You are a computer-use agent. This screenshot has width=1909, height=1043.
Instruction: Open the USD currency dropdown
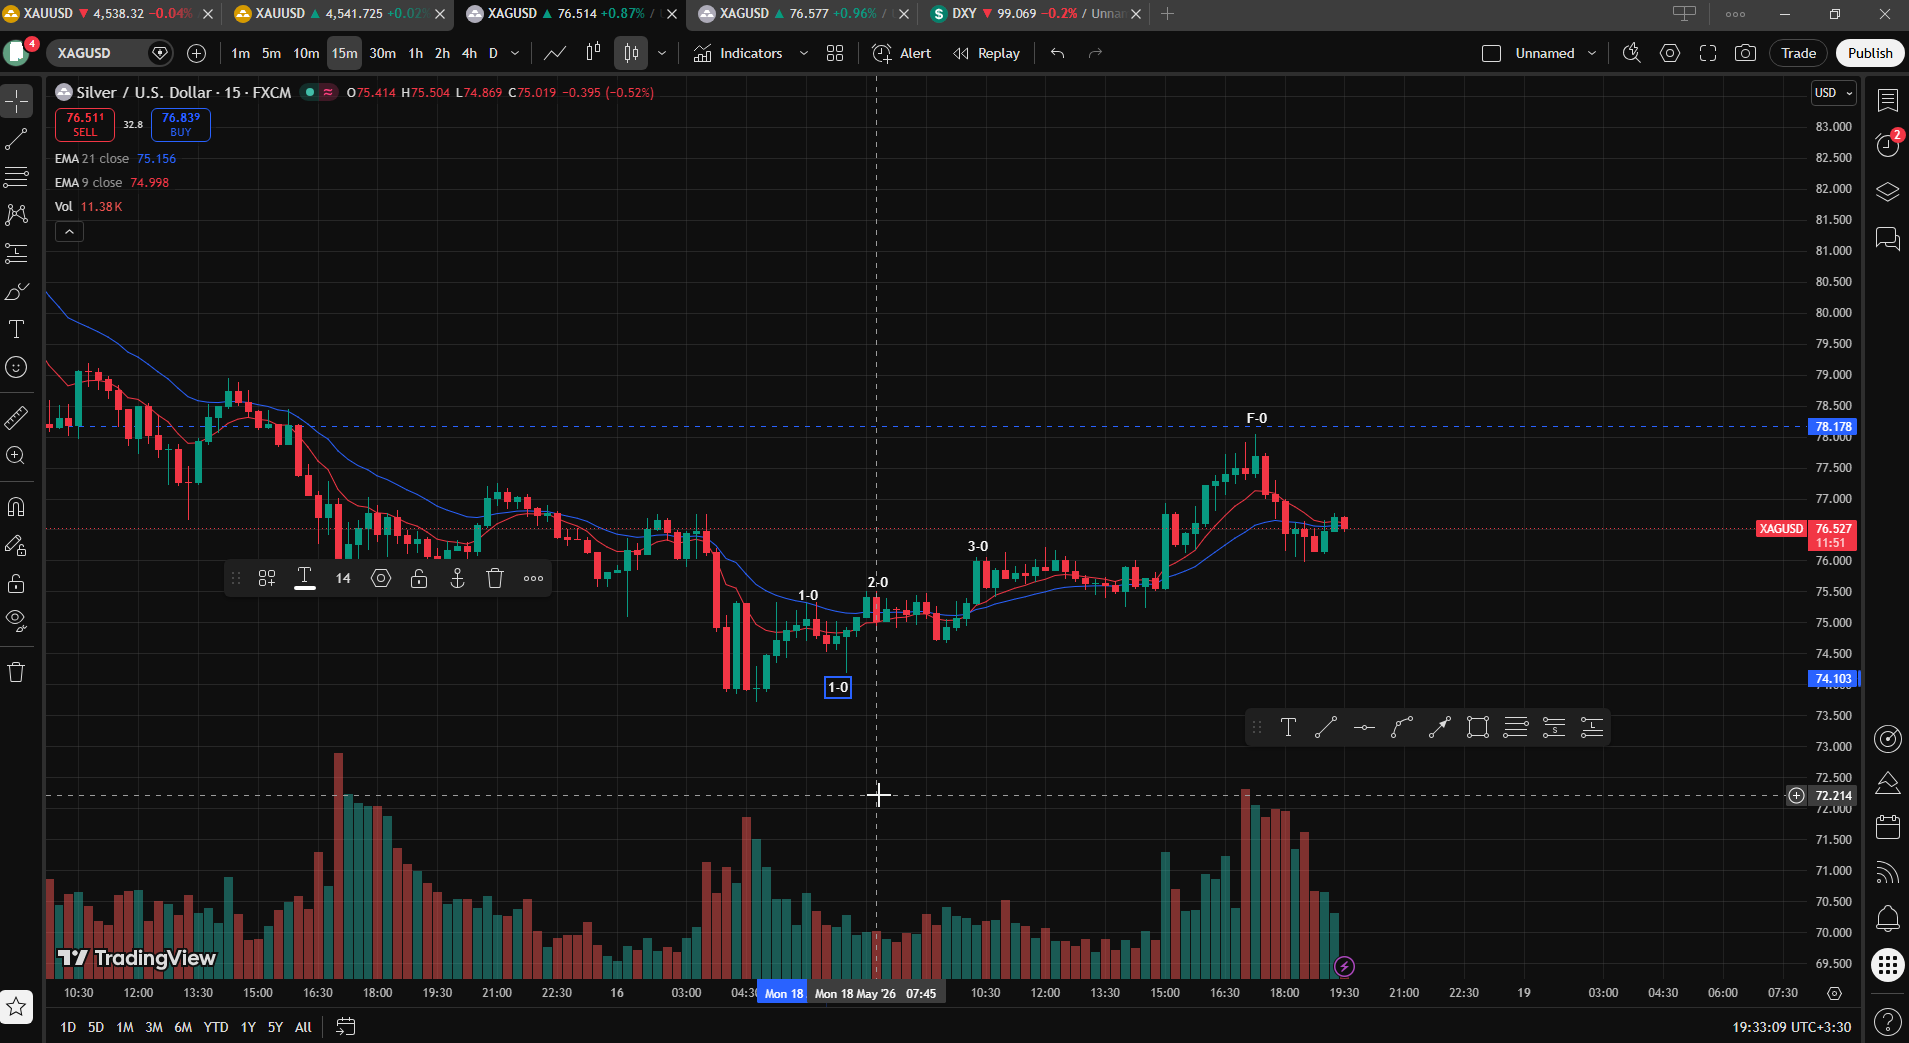pyautogui.click(x=1833, y=92)
